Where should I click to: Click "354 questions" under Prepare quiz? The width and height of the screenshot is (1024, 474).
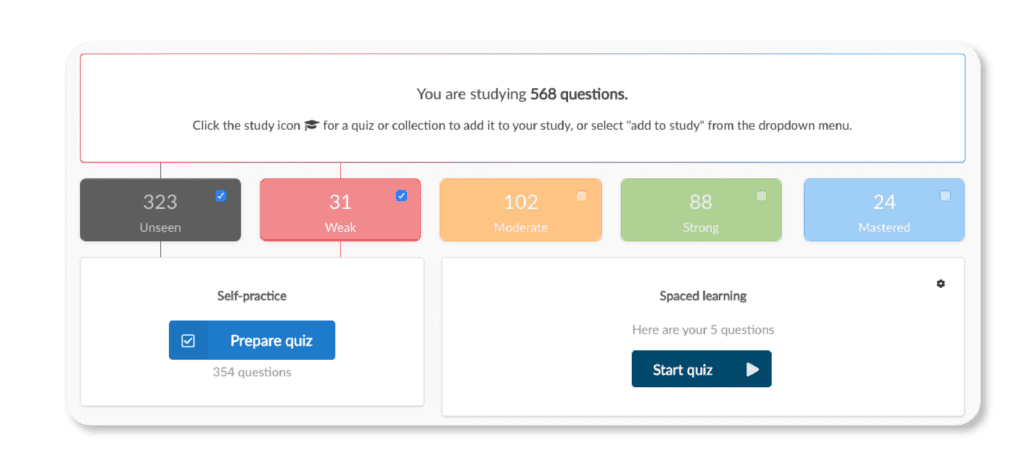pos(252,372)
